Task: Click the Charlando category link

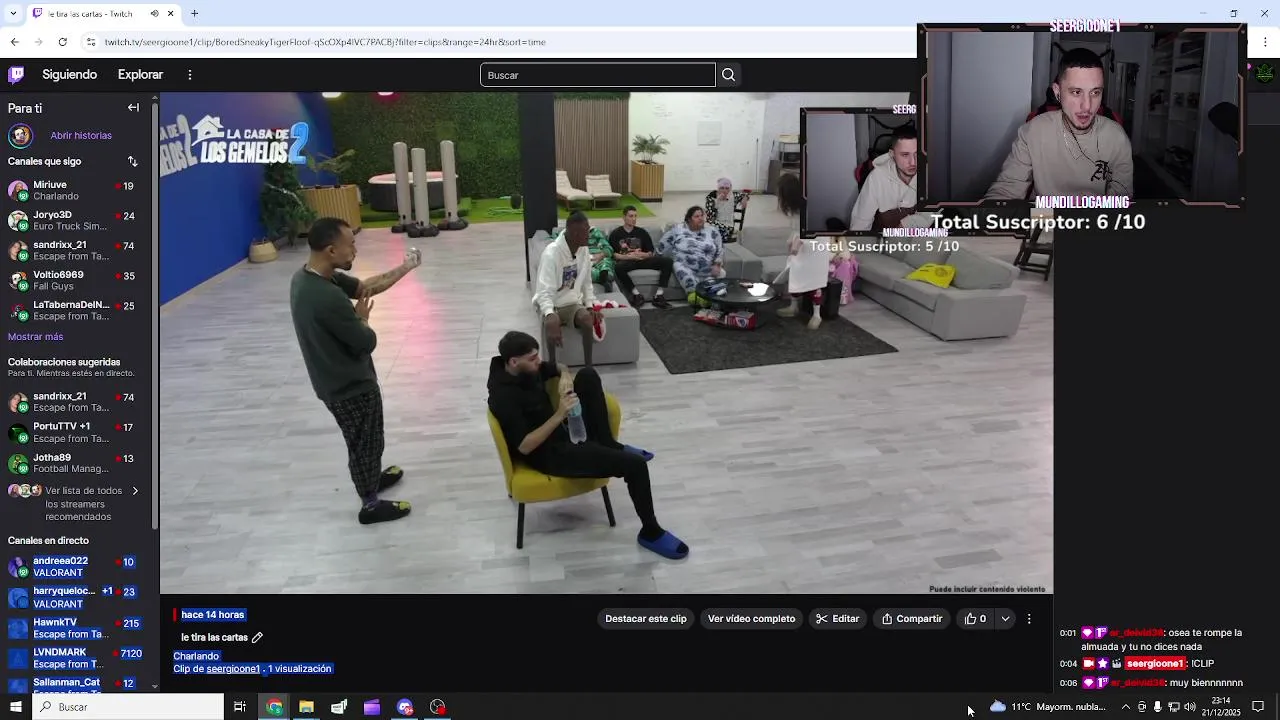Action: (196, 656)
